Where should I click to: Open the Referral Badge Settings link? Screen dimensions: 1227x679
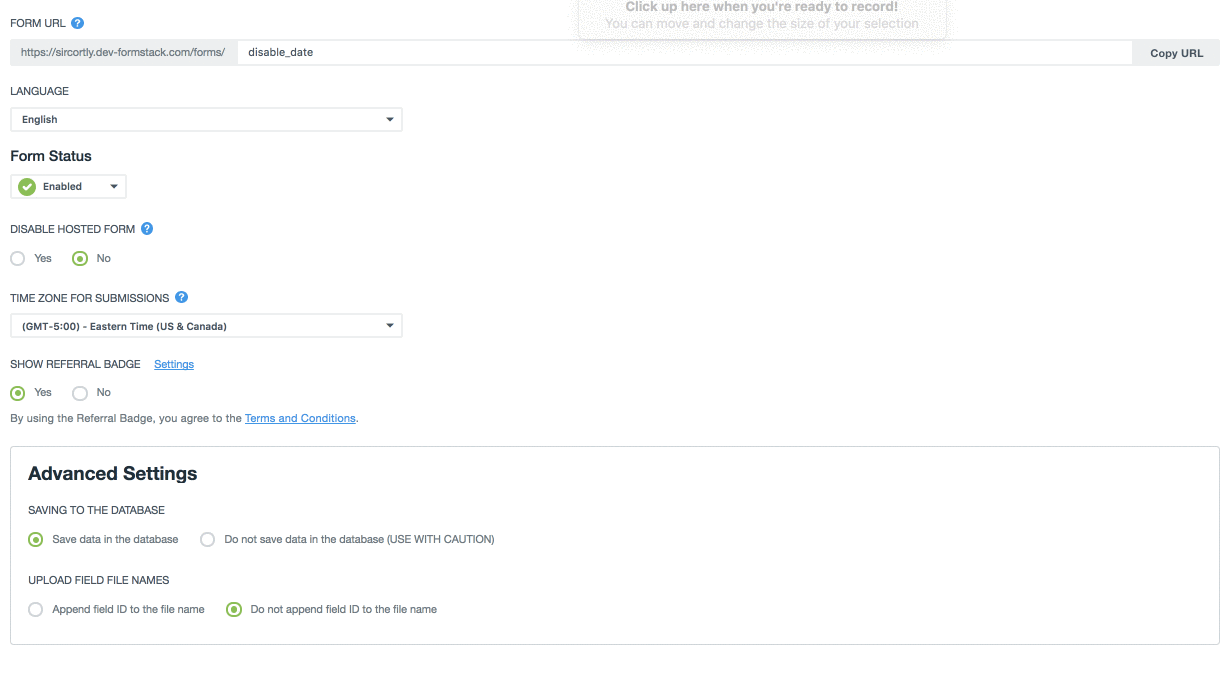173,364
